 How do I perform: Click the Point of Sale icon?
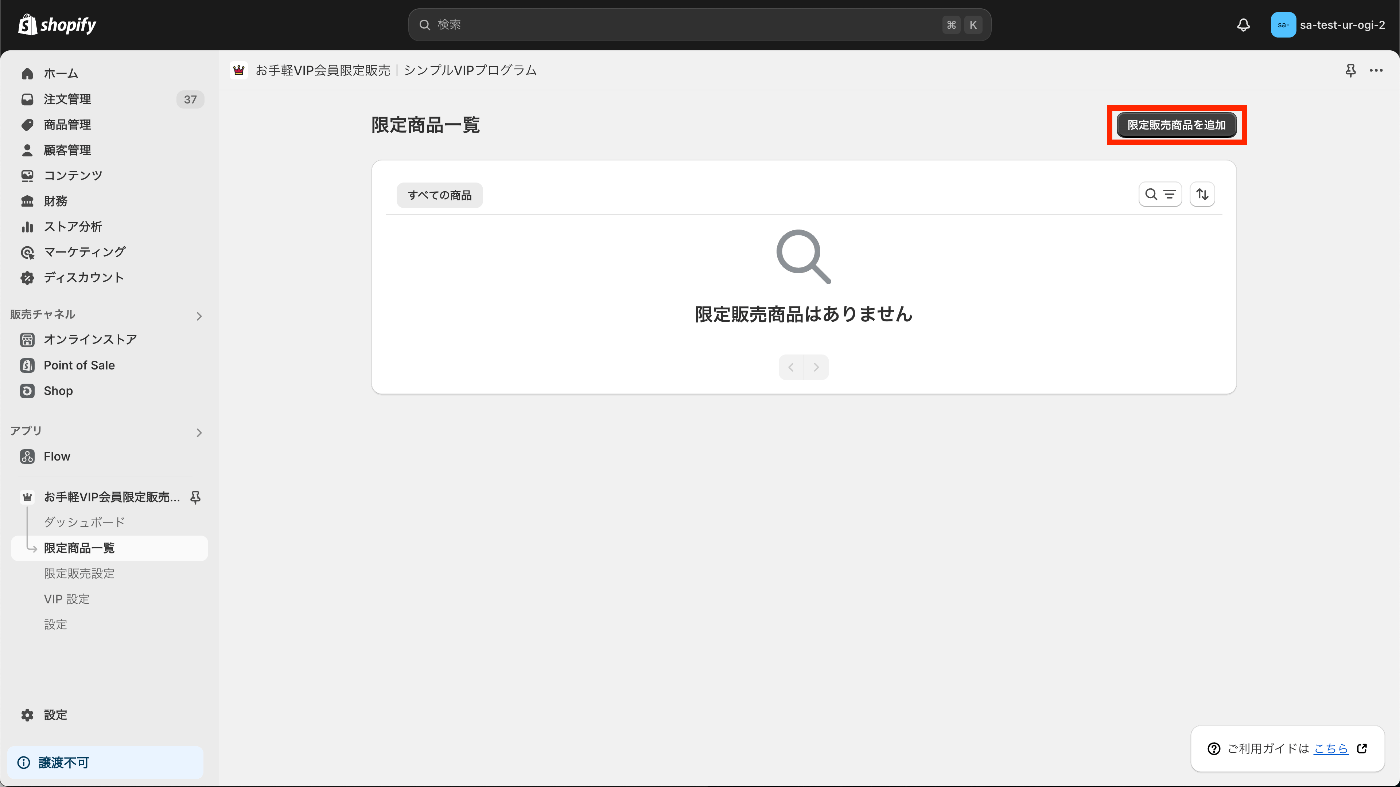(x=27, y=366)
